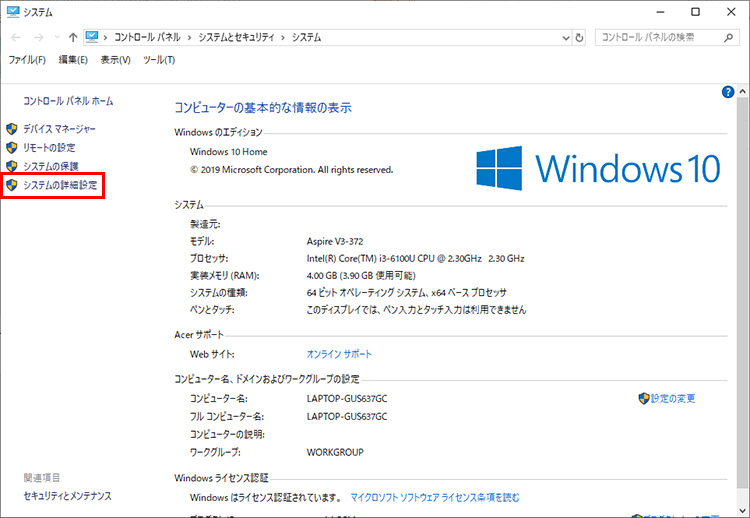Open the ファイル(F) menu

pos(27,60)
